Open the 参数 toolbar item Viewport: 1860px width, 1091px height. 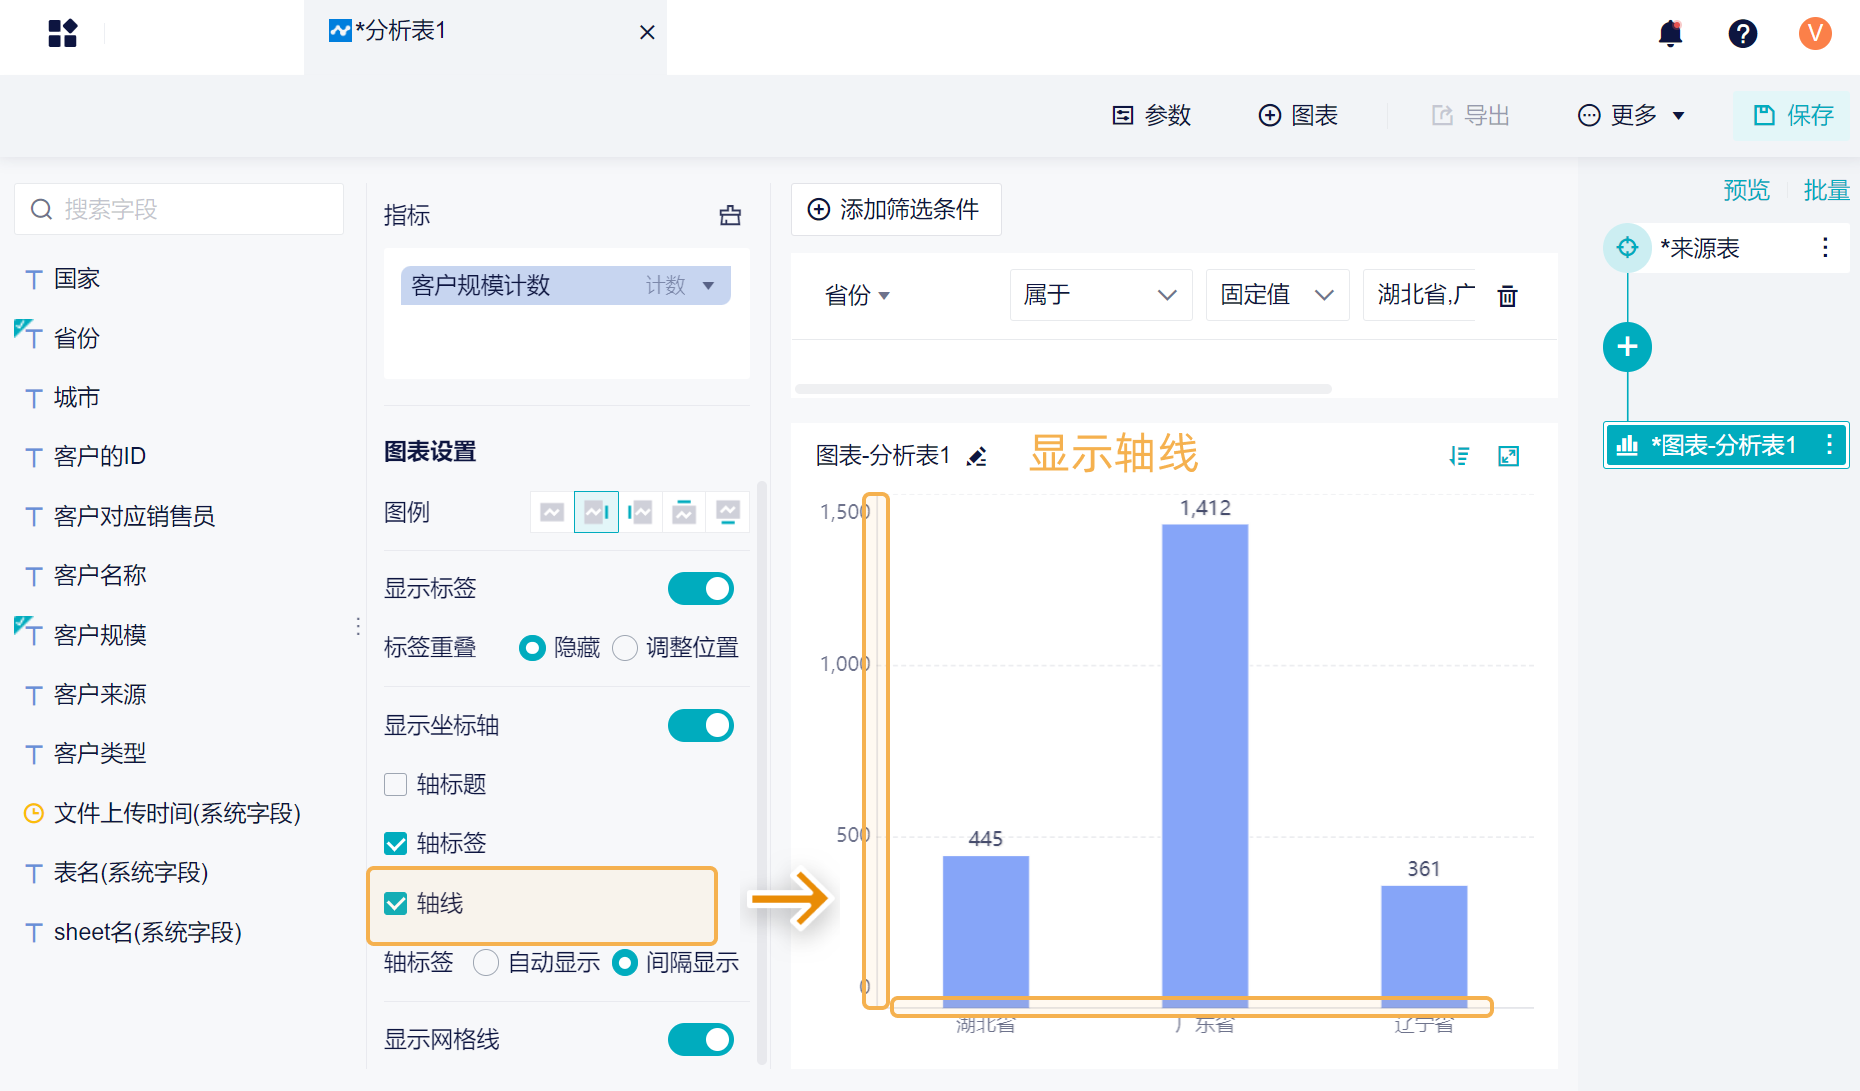(1152, 116)
